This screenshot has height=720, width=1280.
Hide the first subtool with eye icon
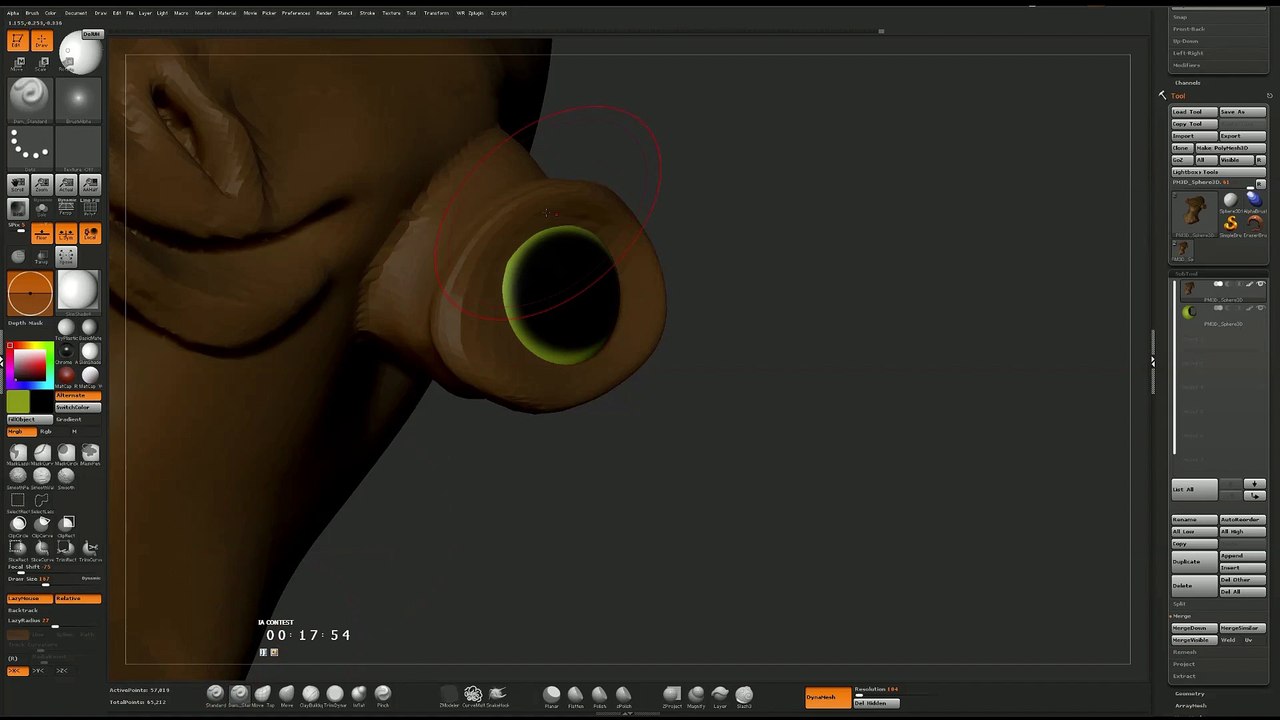click(x=1260, y=284)
